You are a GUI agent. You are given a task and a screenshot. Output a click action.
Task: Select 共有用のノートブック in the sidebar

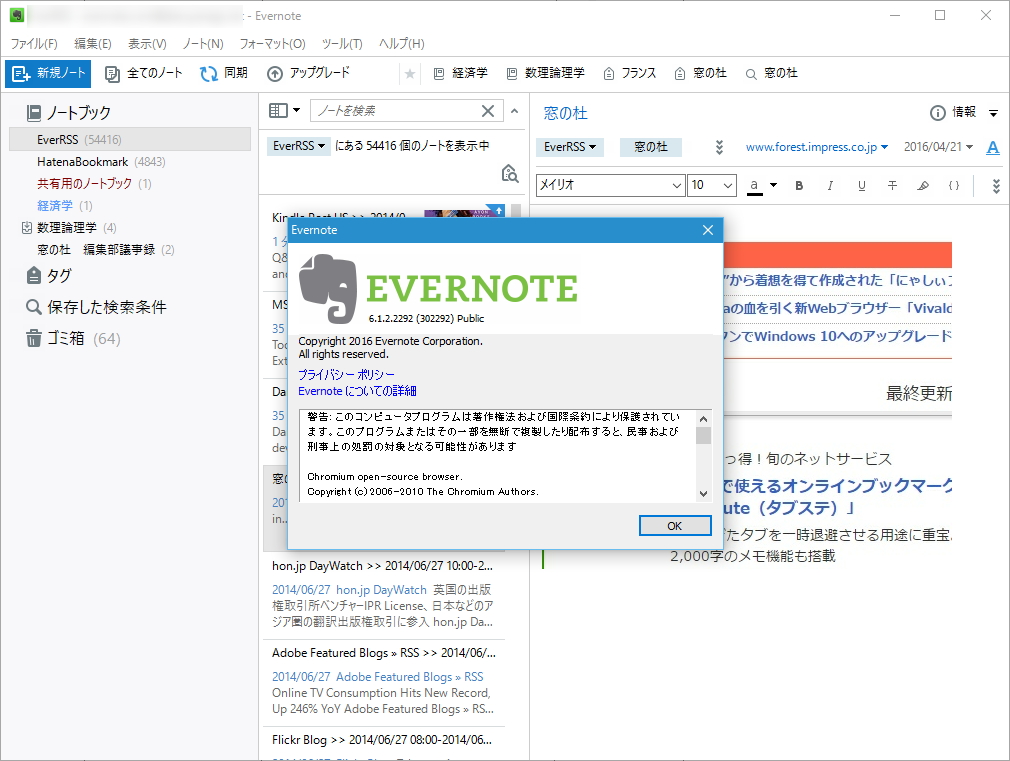[x=94, y=184]
